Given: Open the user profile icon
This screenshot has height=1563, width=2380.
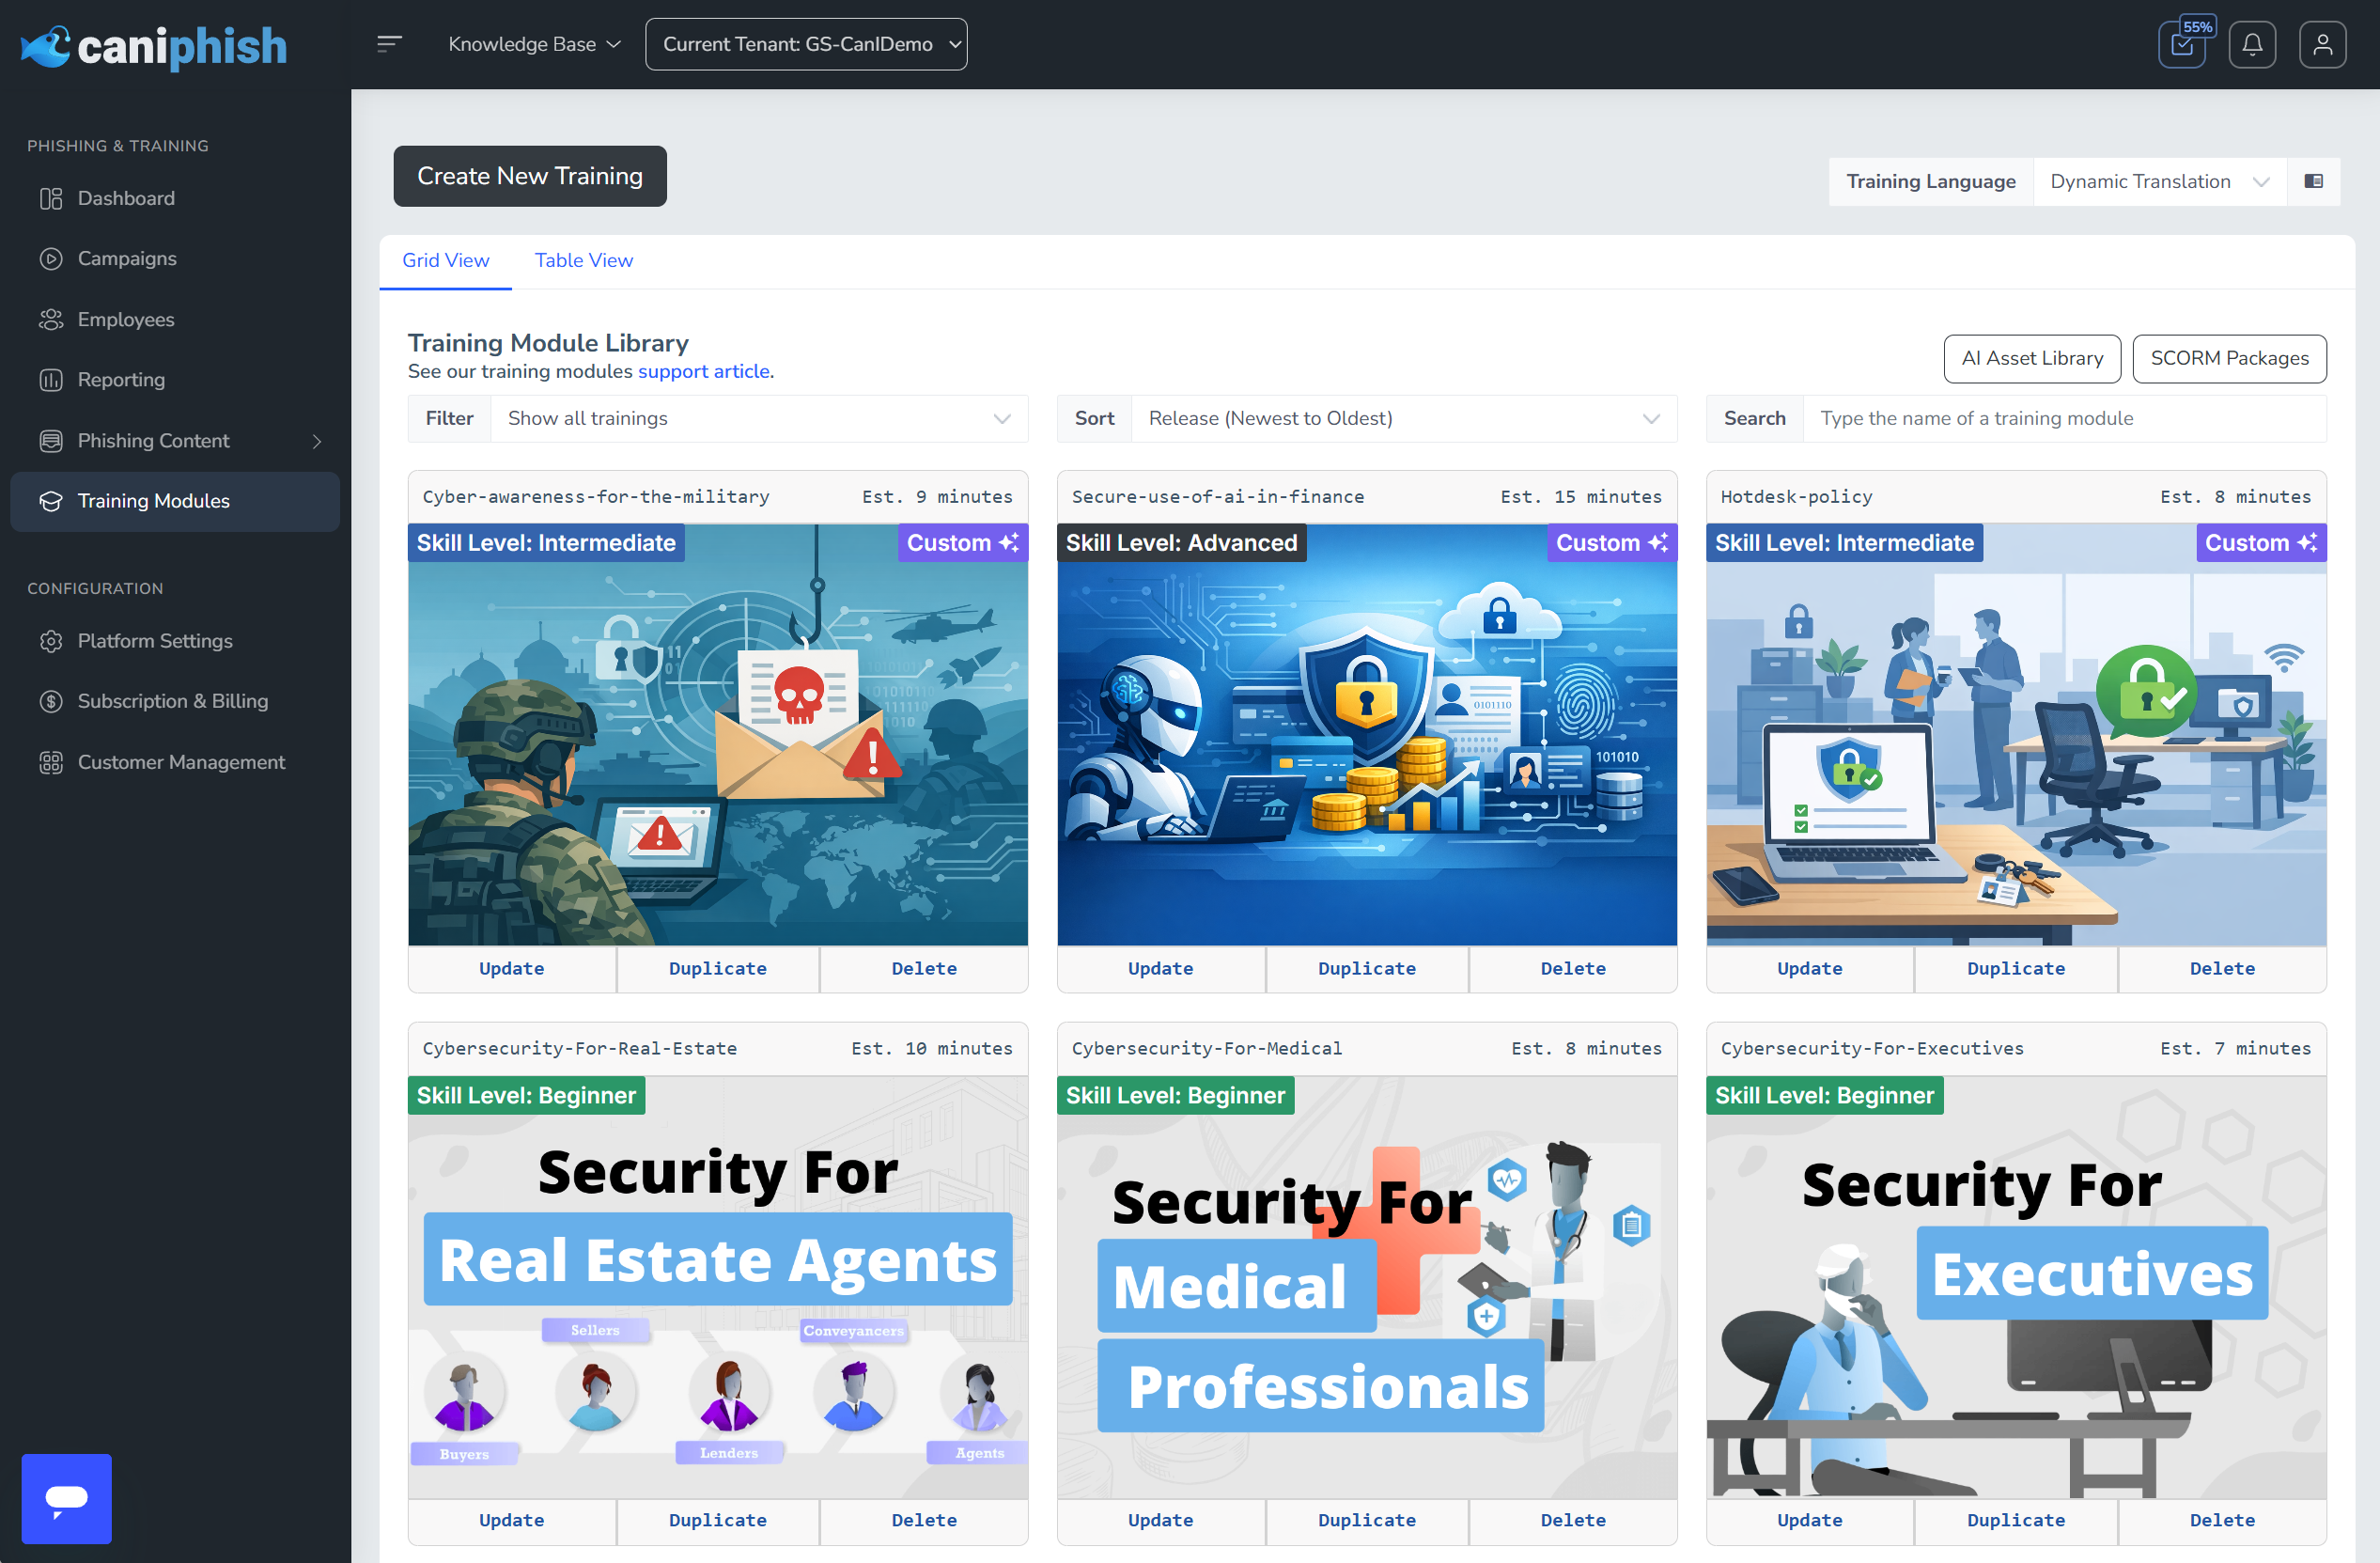Looking at the screenshot, I should (2321, 45).
